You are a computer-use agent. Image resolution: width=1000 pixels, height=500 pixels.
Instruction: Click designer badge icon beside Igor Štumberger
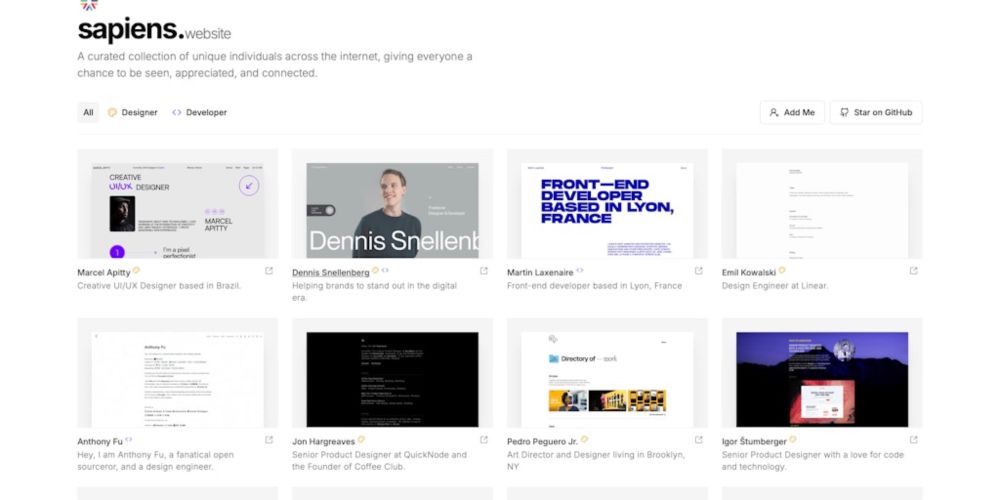point(793,439)
